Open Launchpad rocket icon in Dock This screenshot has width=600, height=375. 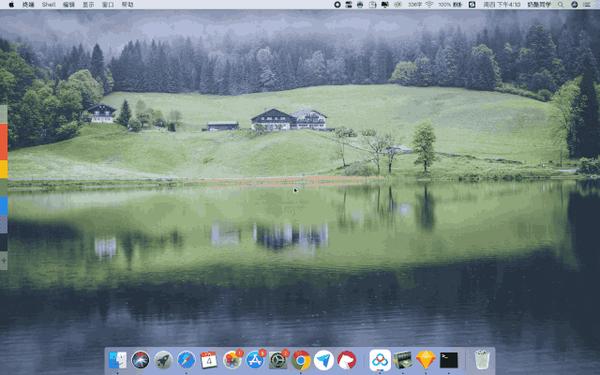click(163, 360)
